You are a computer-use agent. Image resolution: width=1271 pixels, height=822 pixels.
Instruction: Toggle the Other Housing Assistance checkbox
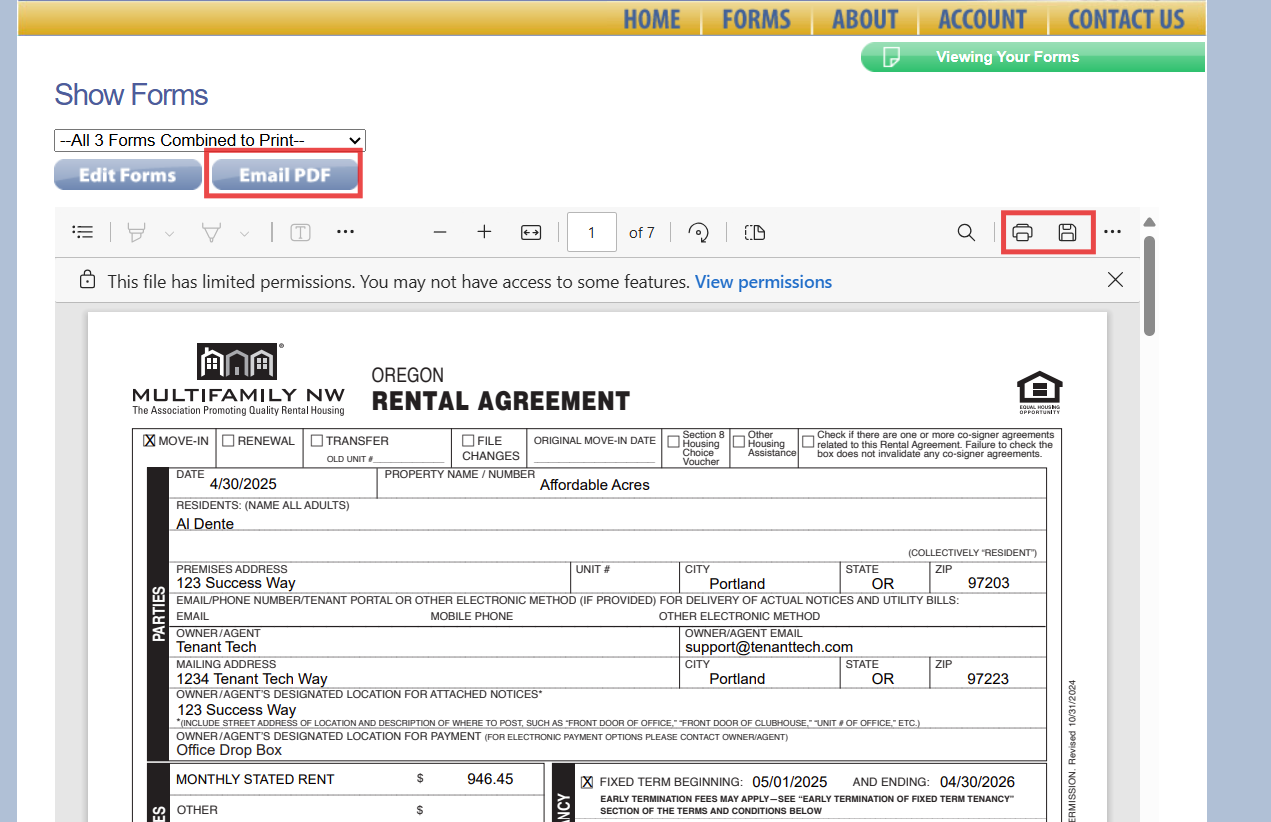click(x=739, y=440)
